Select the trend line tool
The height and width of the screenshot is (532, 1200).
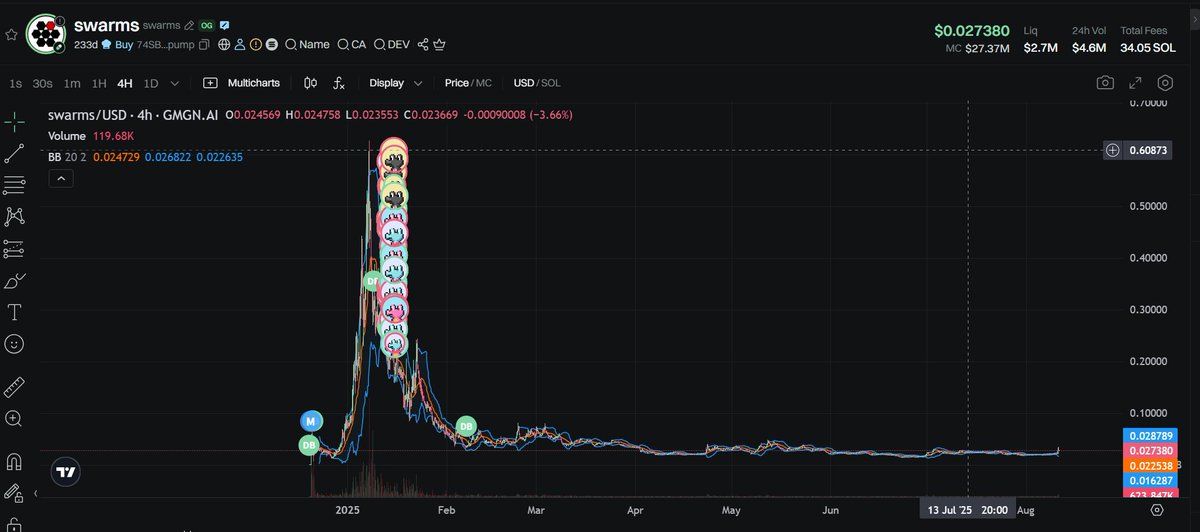click(x=14, y=153)
